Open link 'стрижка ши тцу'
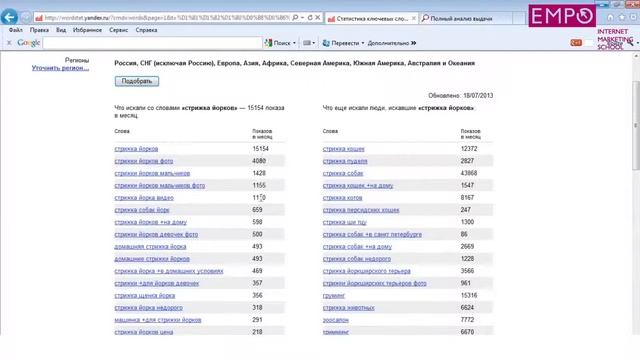The width and height of the screenshot is (640, 360). pos(344,222)
